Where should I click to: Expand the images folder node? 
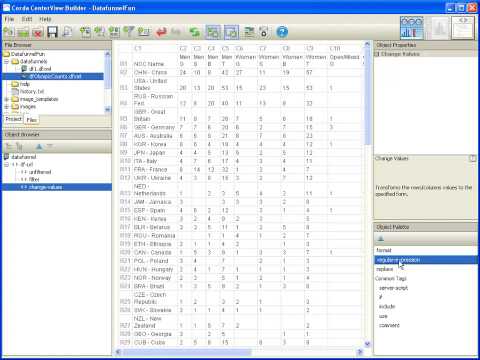[6, 107]
